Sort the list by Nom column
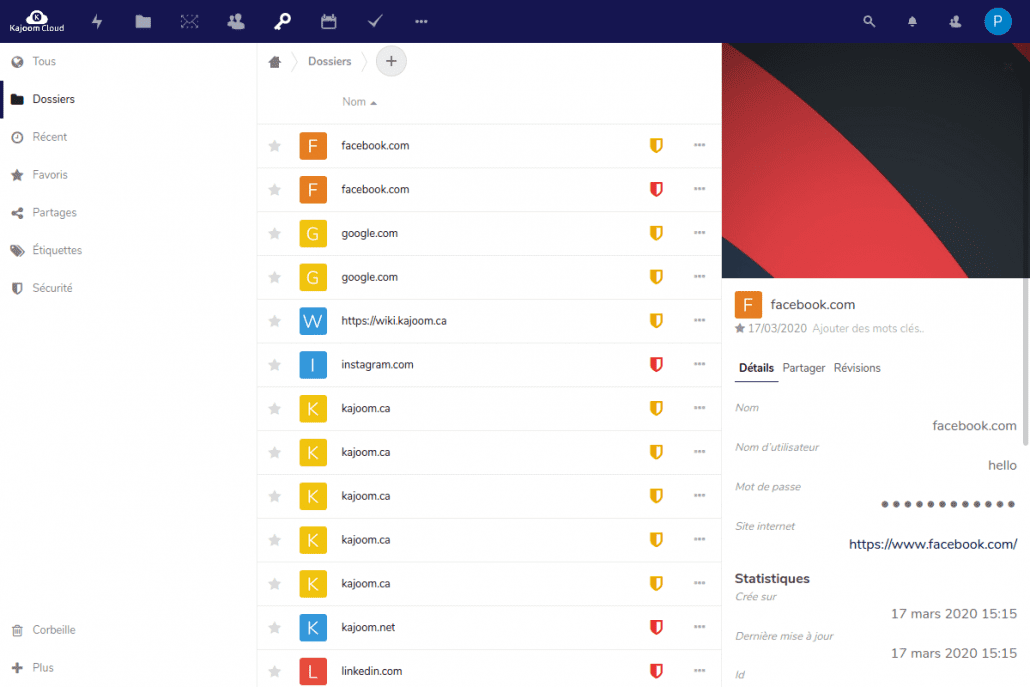The height and width of the screenshot is (687, 1030). [x=359, y=102]
